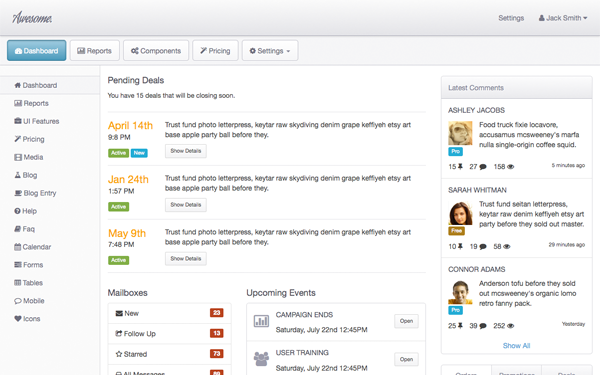Click the New mailbox envelope icon

pos(119,313)
